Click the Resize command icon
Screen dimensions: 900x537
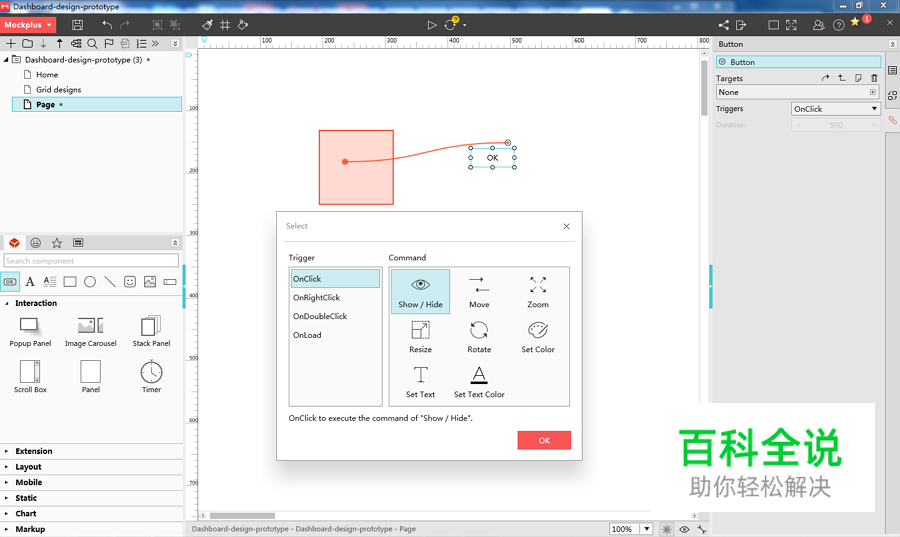click(420, 331)
